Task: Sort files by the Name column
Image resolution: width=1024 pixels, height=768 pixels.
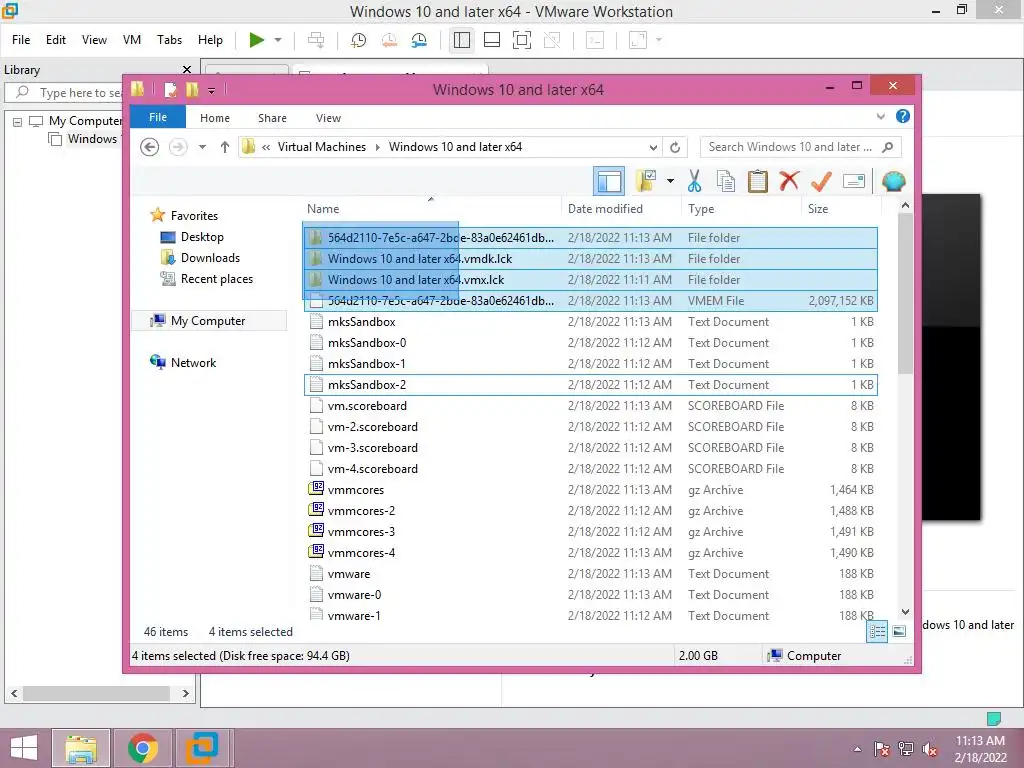Action: coord(431,209)
